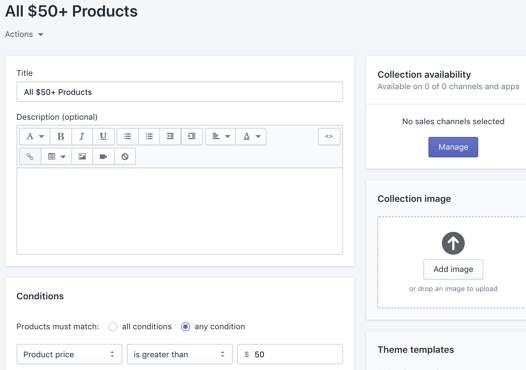Screen dimensions: 526x370
Task: Open the text alignment dropdown
Action: [221, 137]
